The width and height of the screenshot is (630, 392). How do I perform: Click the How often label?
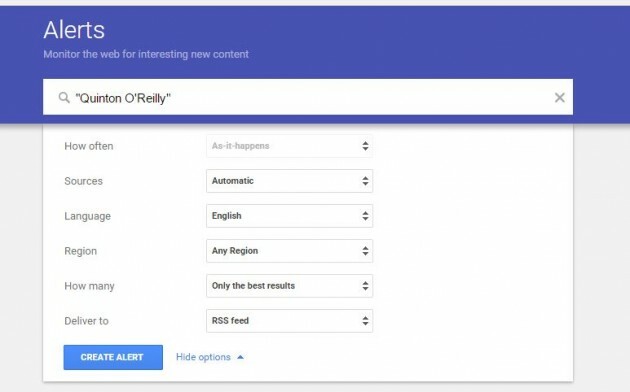pyautogui.click(x=89, y=146)
